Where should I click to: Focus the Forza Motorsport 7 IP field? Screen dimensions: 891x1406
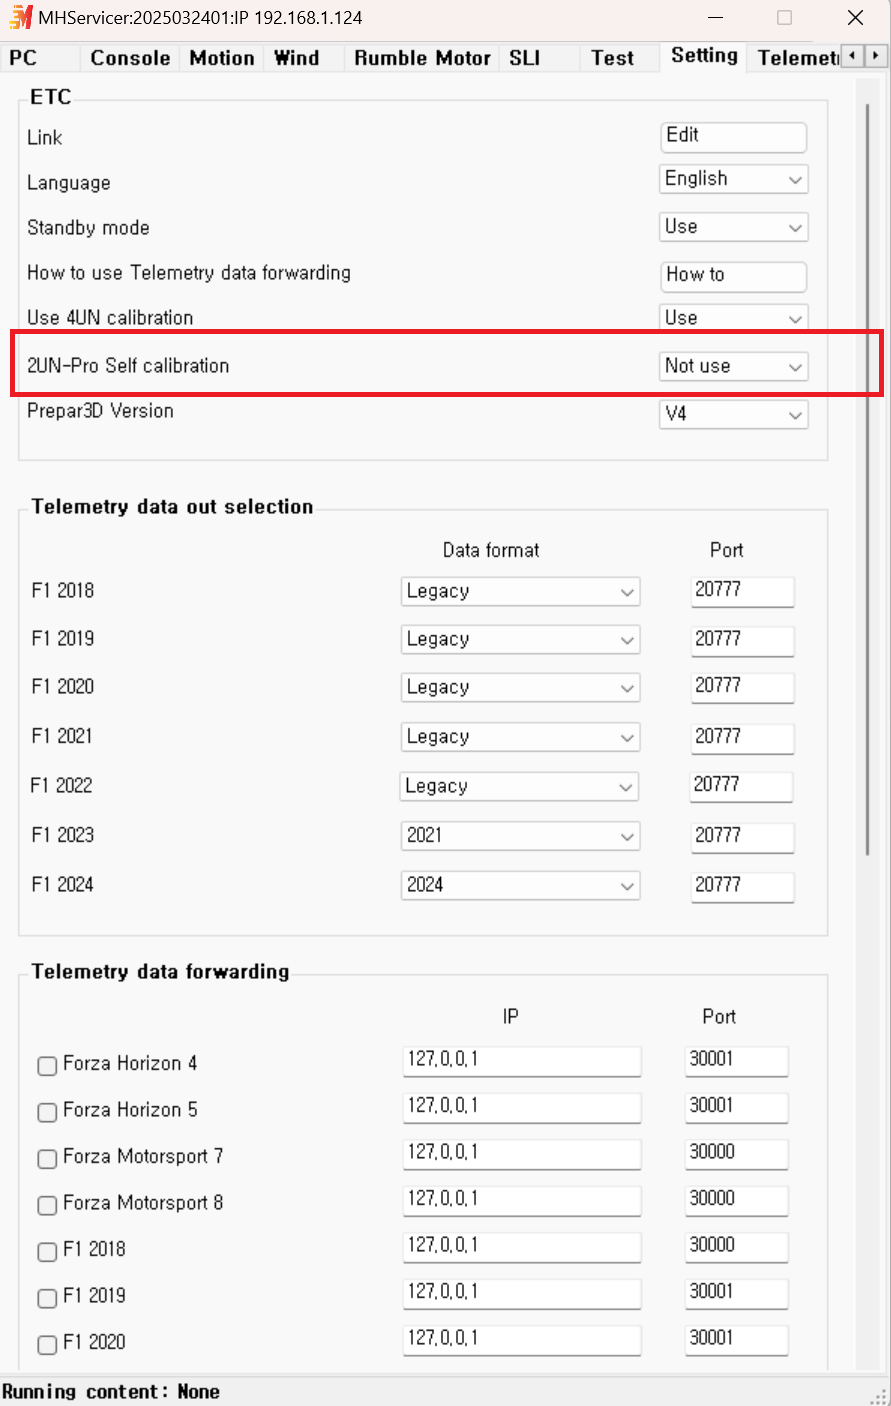pos(522,1154)
